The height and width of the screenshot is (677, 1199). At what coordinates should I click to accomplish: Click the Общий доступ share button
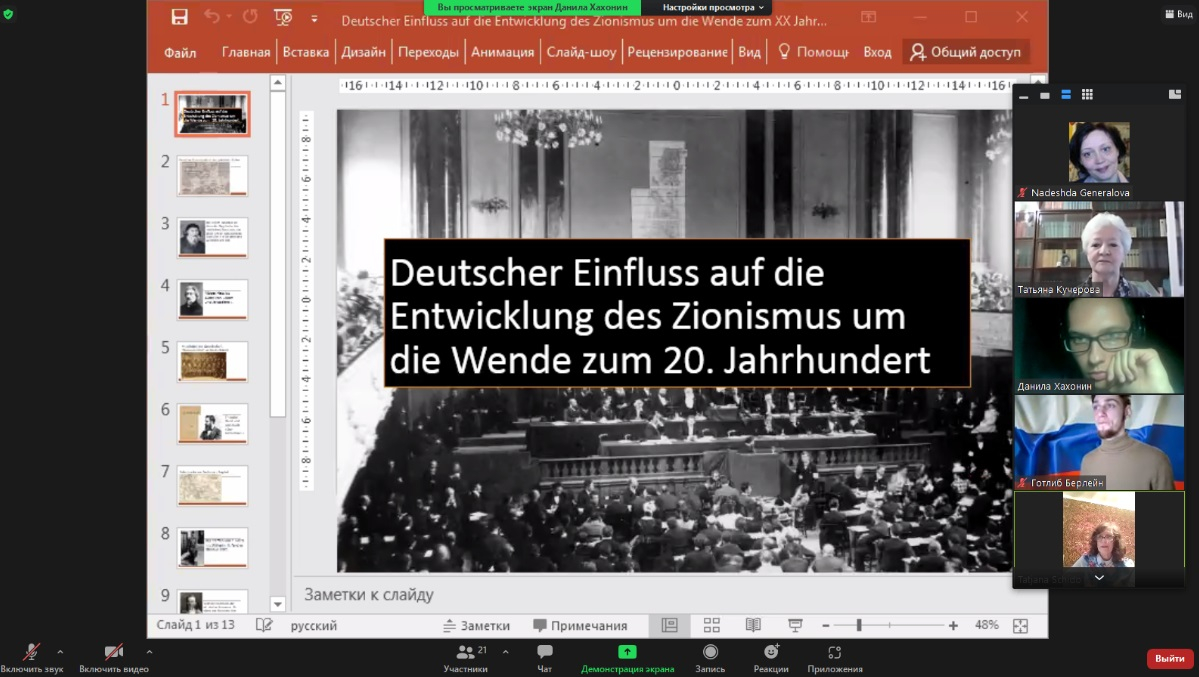pos(965,52)
